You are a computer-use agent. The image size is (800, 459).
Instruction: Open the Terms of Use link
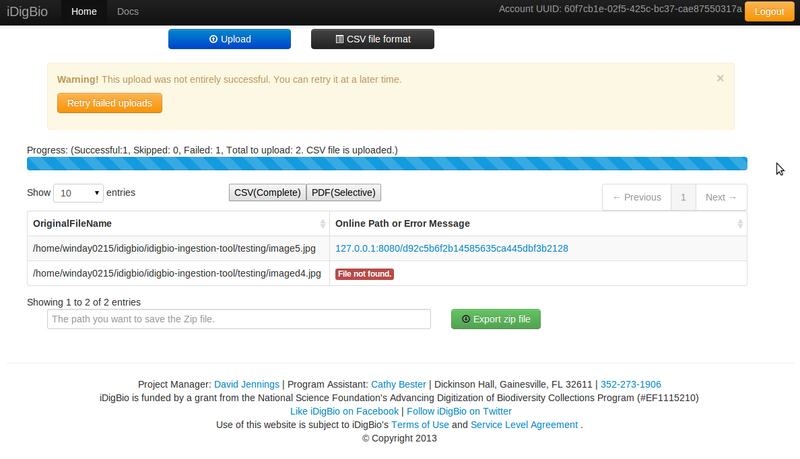click(x=420, y=424)
